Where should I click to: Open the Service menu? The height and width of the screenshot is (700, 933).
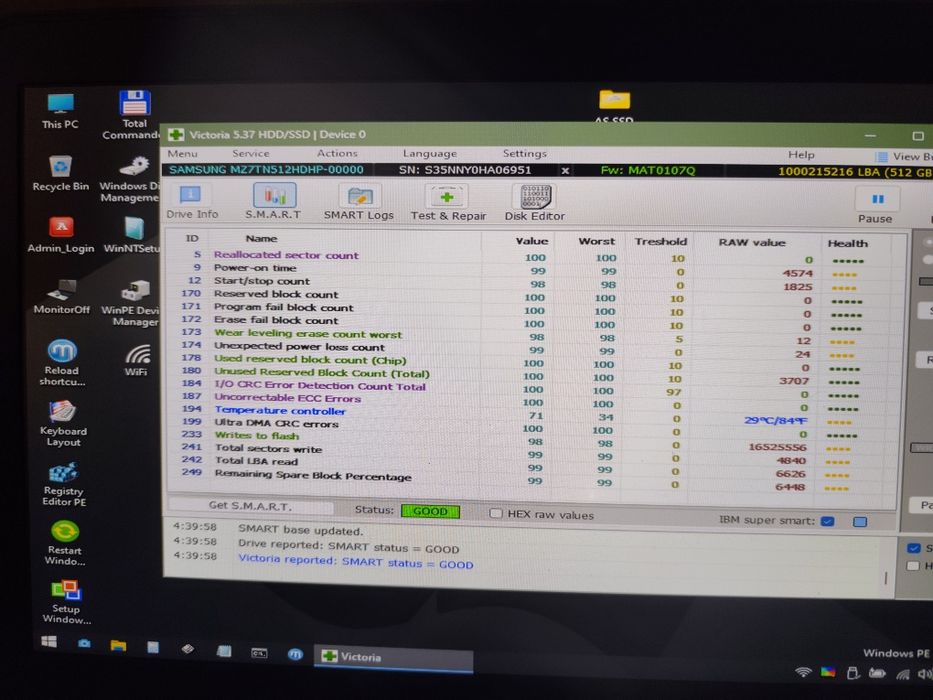click(x=251, y=154)
